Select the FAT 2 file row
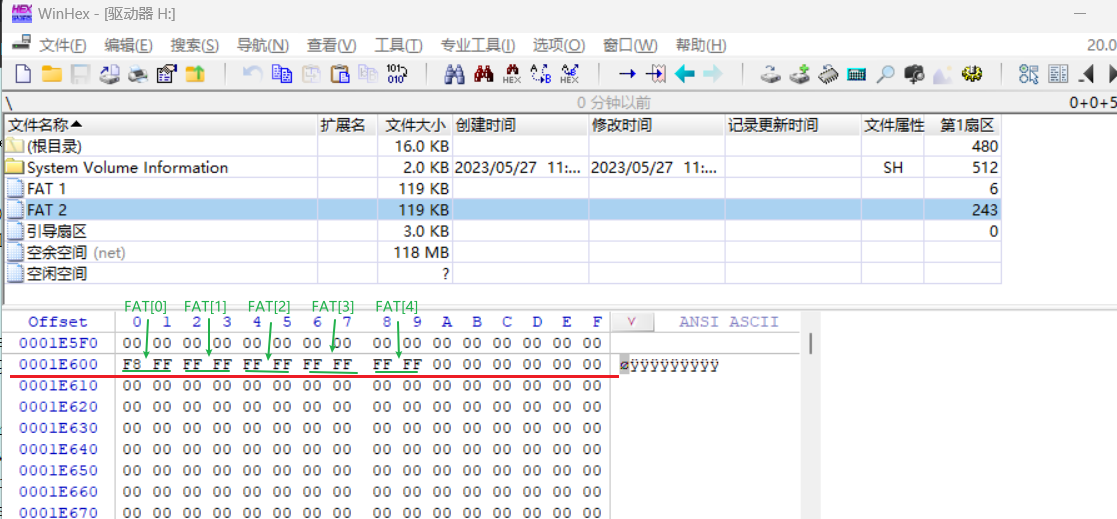Image resolution: width=1117 pixels, height=519 pixels. click(x=502, y=210)
